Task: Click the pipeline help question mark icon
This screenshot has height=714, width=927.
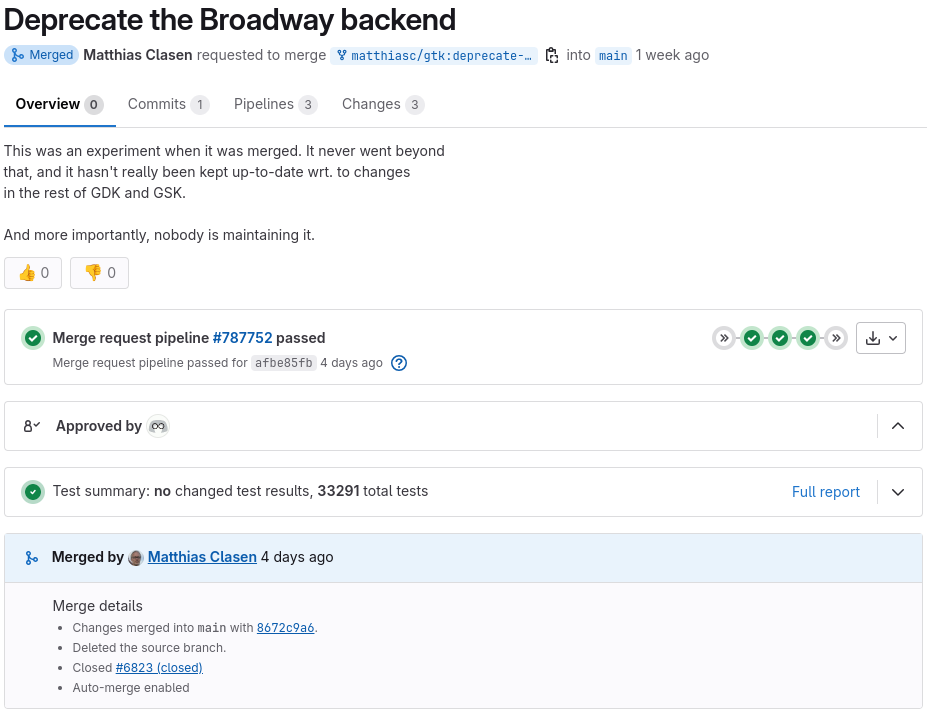Action: 399,363
